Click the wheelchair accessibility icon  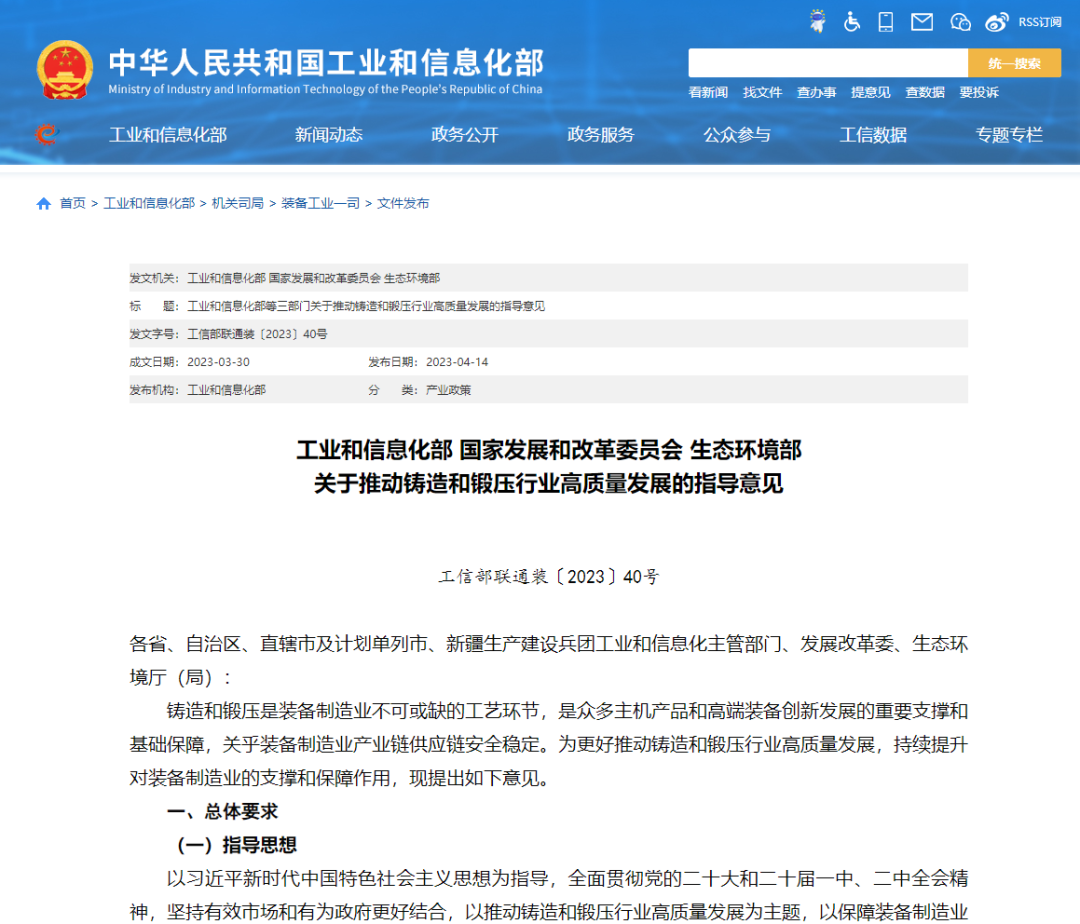click(x=852, y=22)
